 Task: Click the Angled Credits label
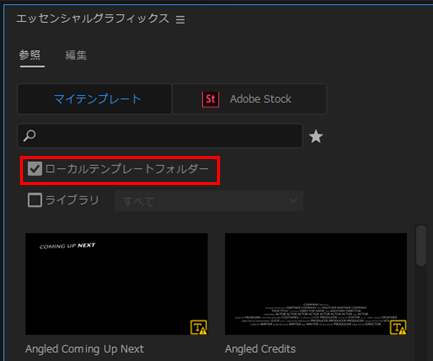pos(260,349)
